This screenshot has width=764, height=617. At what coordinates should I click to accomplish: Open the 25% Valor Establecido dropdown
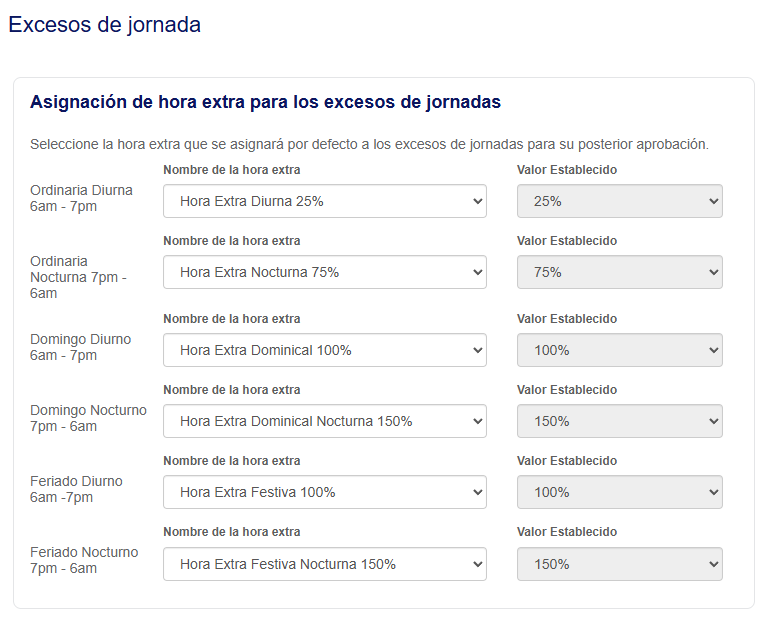(x=619, y=201)
